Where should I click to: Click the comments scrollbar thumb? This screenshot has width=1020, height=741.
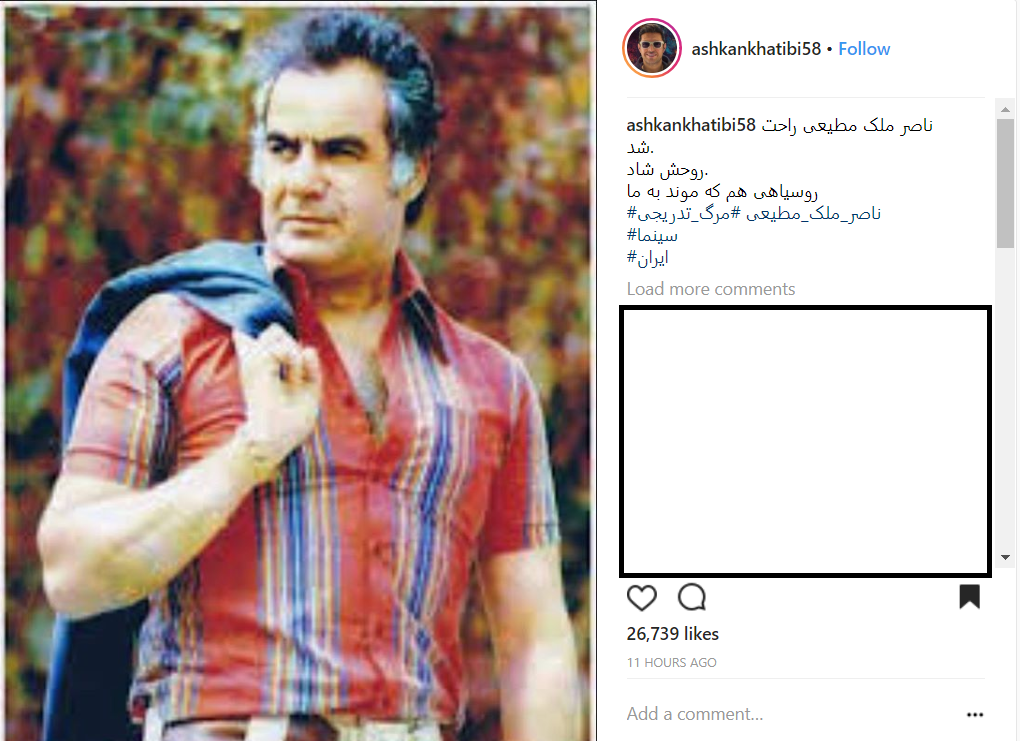(x=1005, y=183)
